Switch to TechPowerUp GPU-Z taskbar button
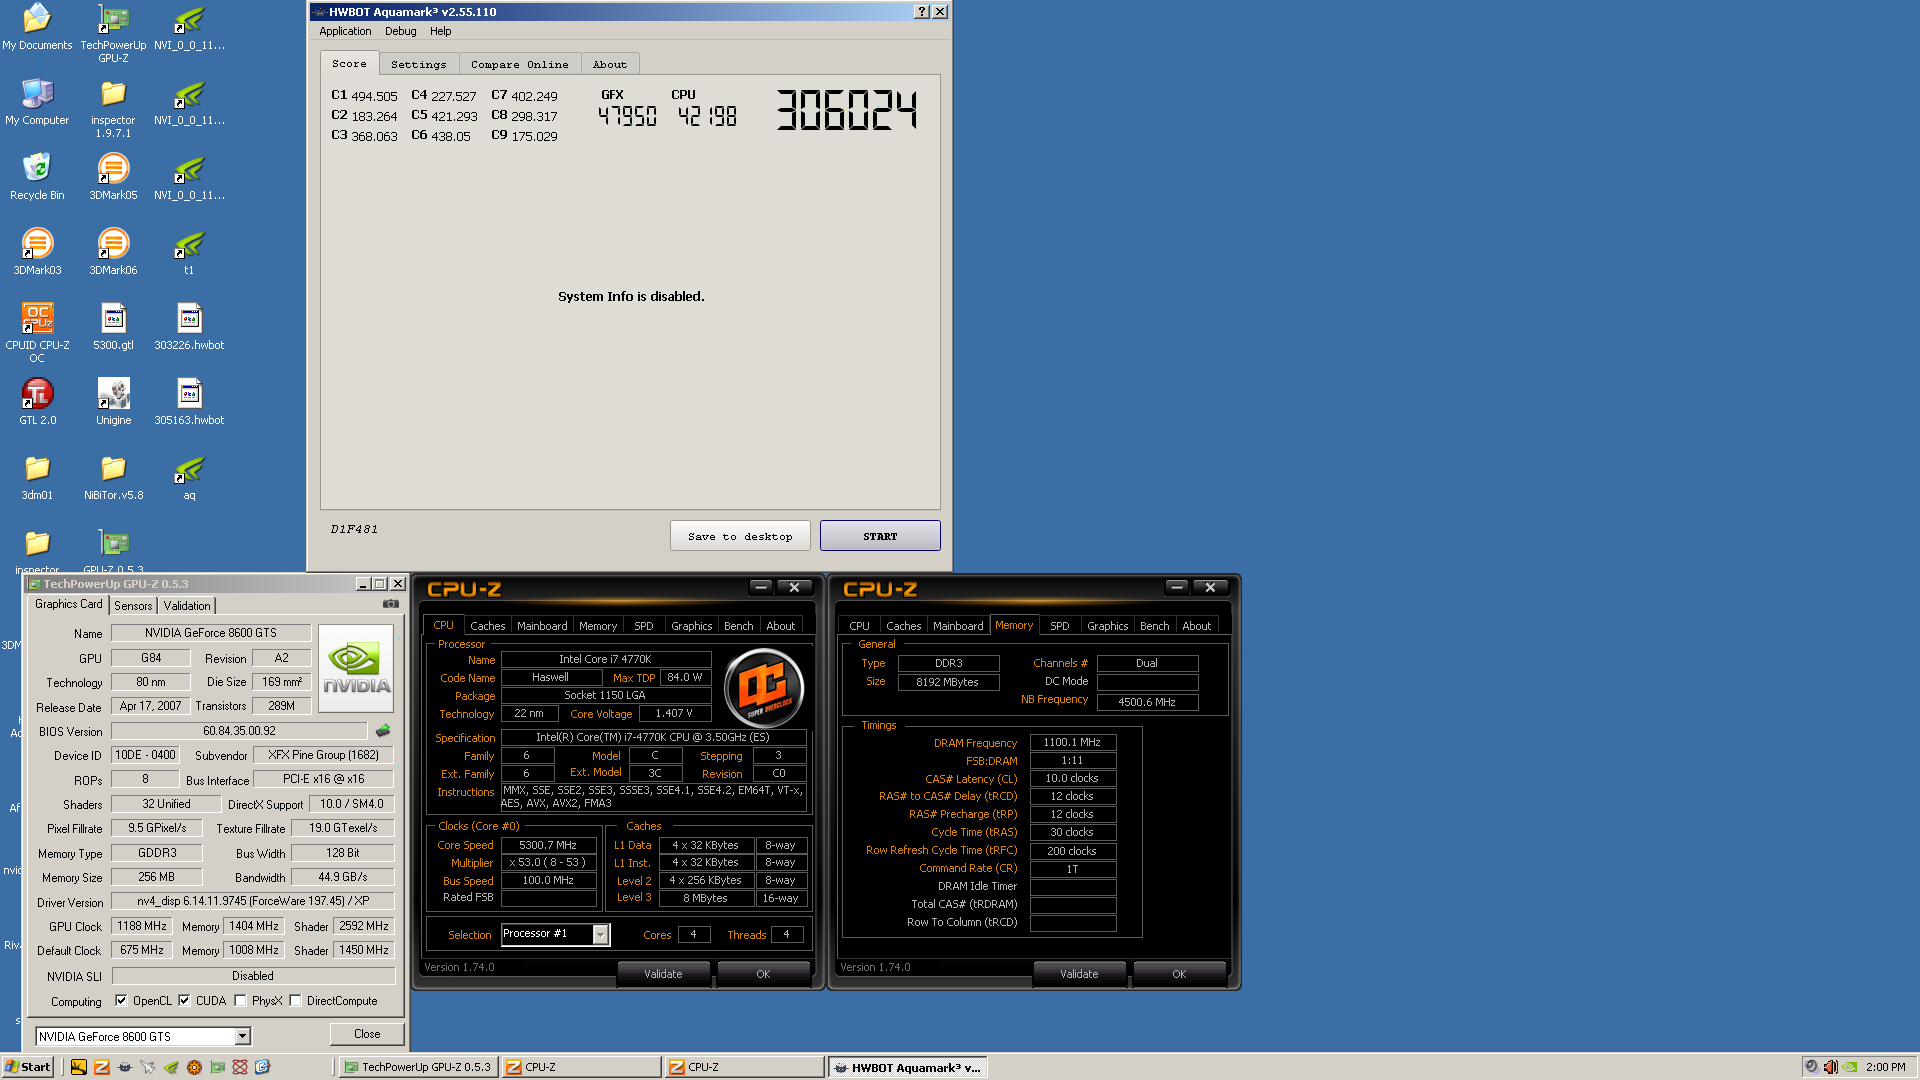The image size is (1920, 1080). [417, 1067]
